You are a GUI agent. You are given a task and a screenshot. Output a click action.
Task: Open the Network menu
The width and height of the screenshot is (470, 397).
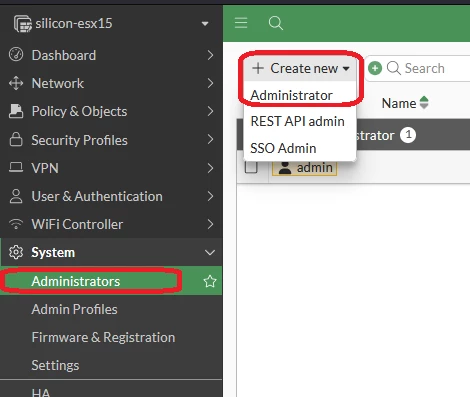click(x=58, y=83)
